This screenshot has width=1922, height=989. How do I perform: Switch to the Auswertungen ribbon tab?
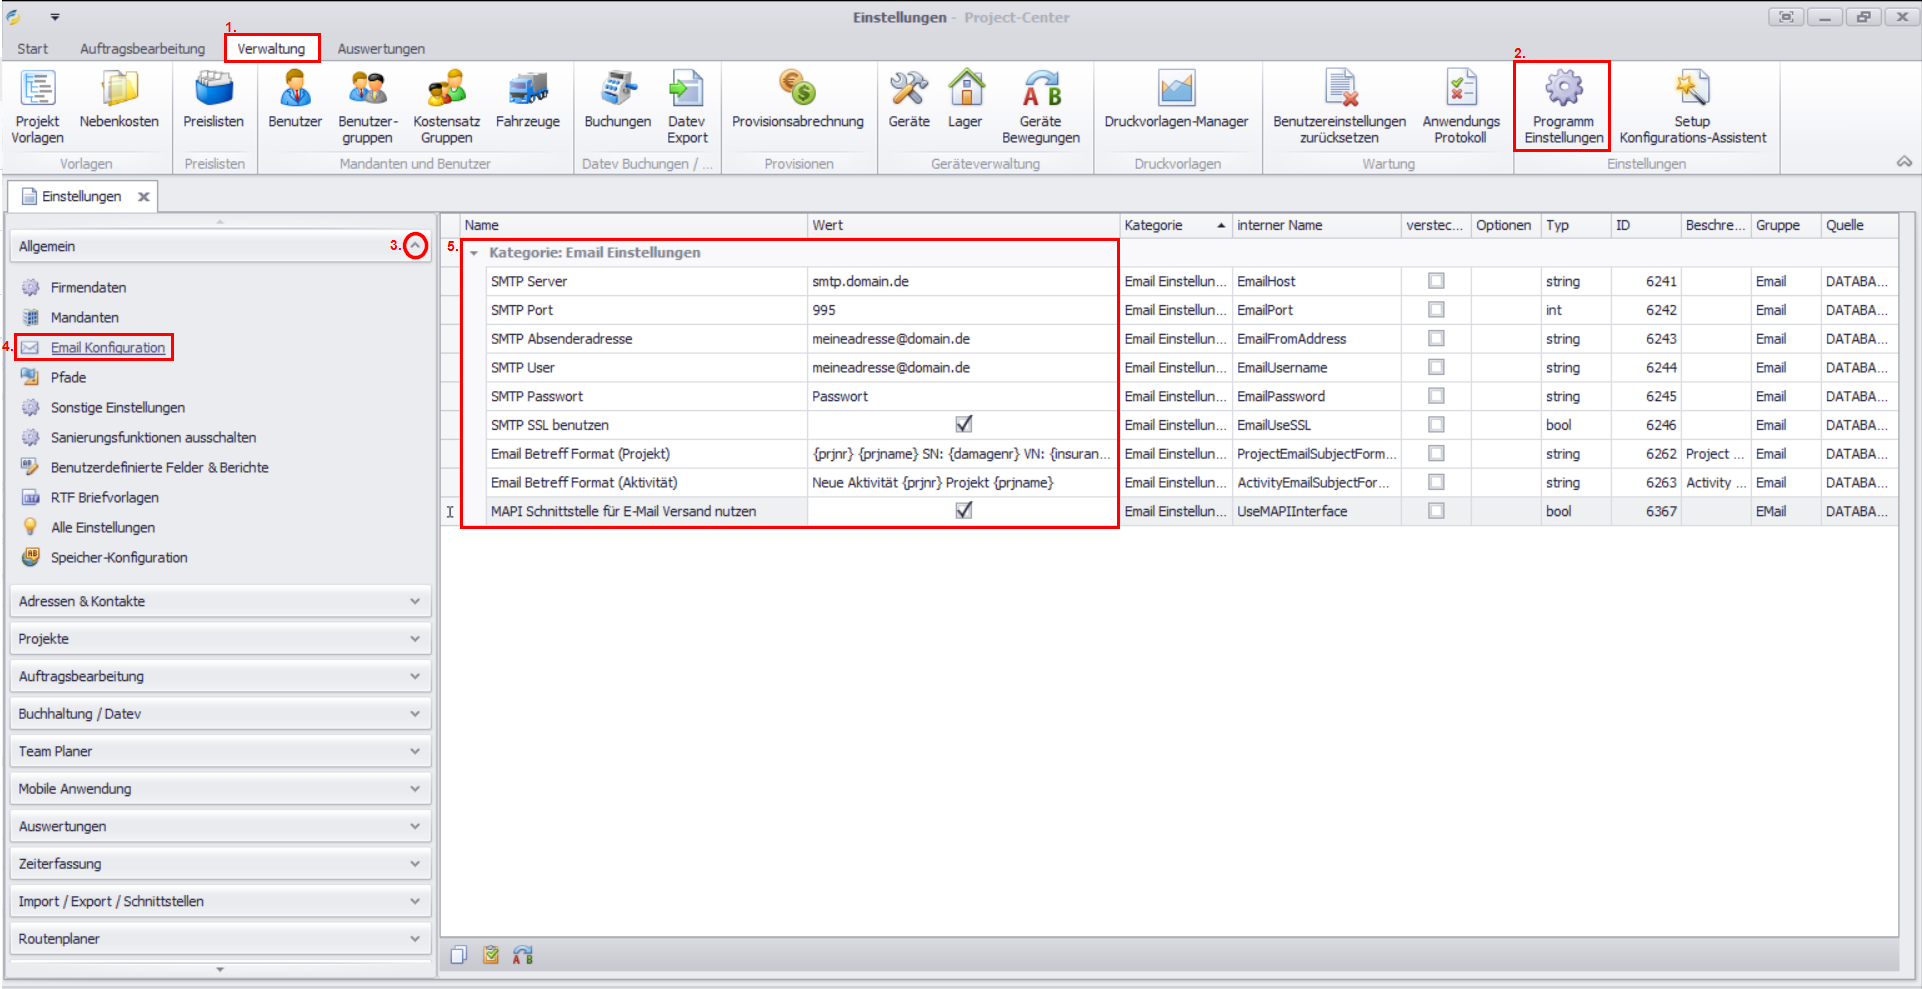pos(381,49)
